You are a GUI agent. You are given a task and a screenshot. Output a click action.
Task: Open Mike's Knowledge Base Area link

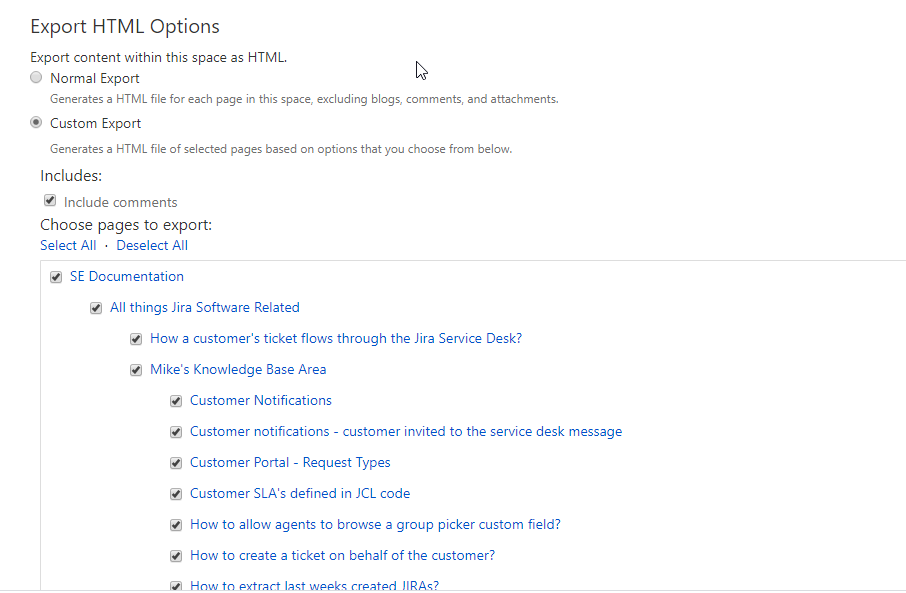[238, 369]
